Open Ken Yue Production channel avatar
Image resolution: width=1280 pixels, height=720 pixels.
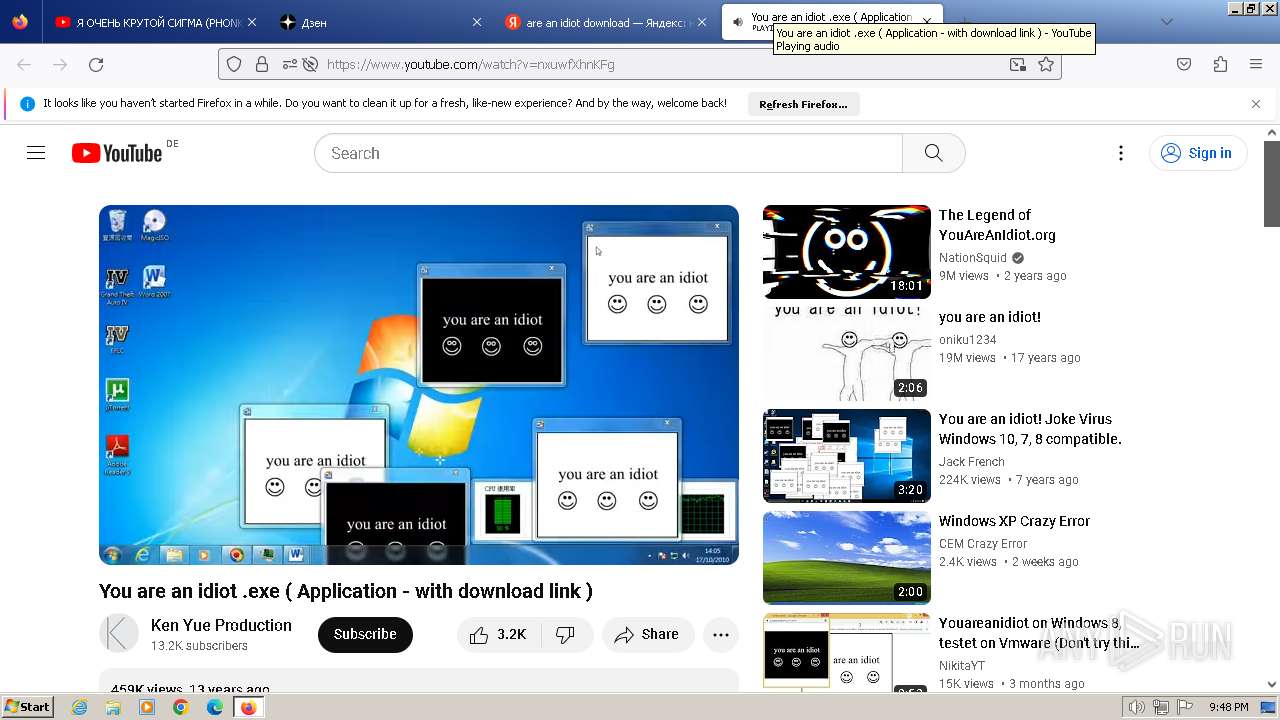(119, 634)
